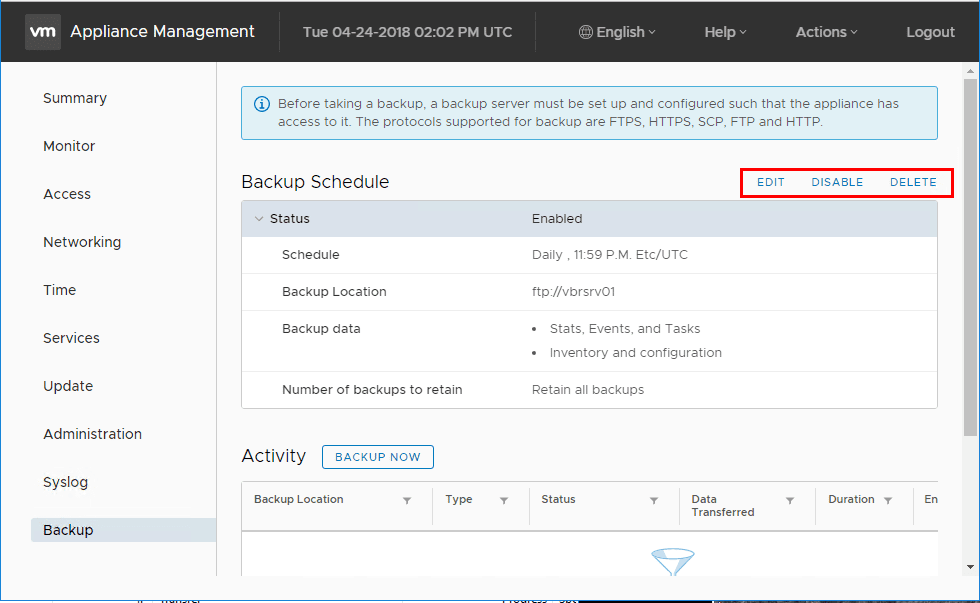Delete the backup schedule

click(x=913, y=182)
